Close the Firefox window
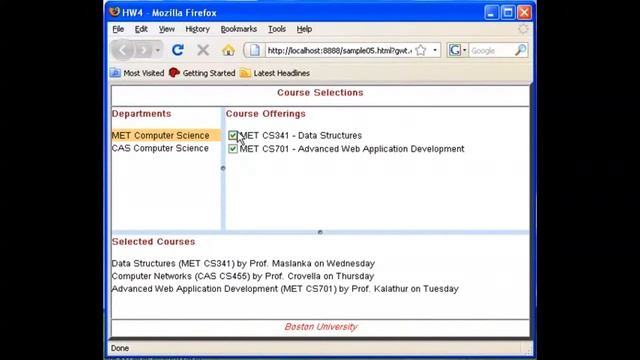Viewport: 640px width, 360px height. (524, 13)
